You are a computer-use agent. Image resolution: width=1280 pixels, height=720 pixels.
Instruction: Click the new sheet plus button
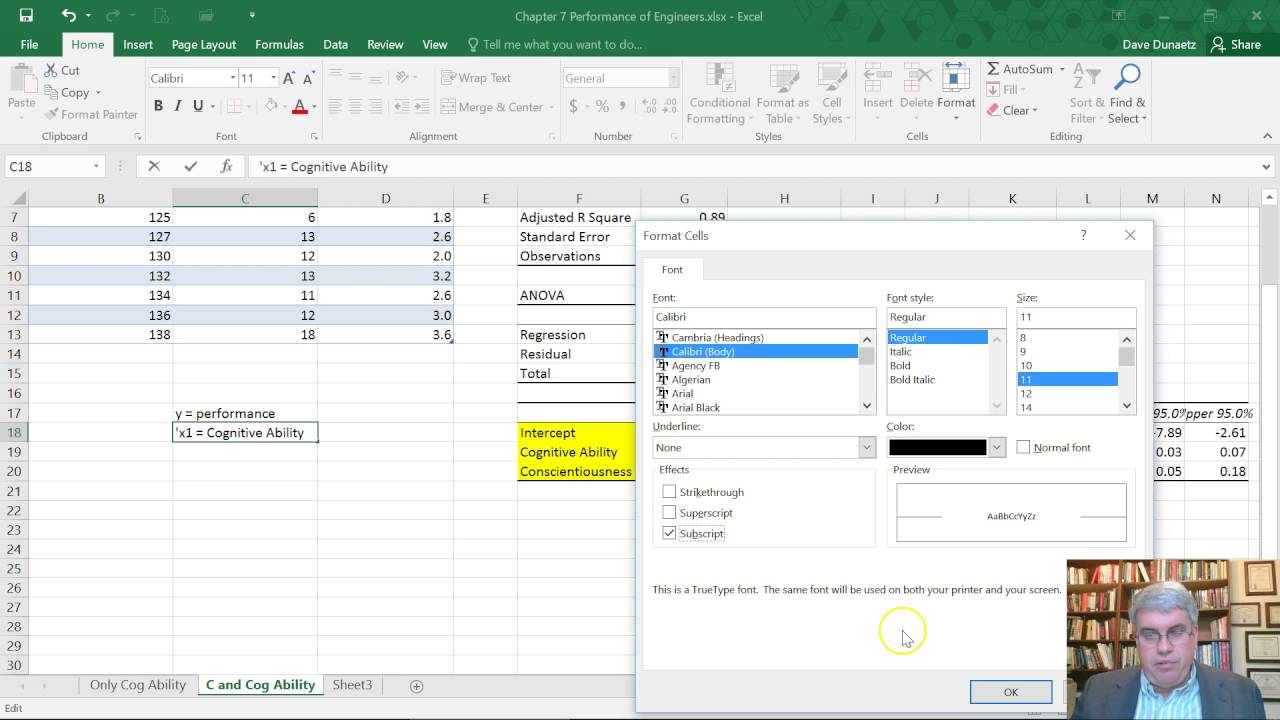pos(417,686)
